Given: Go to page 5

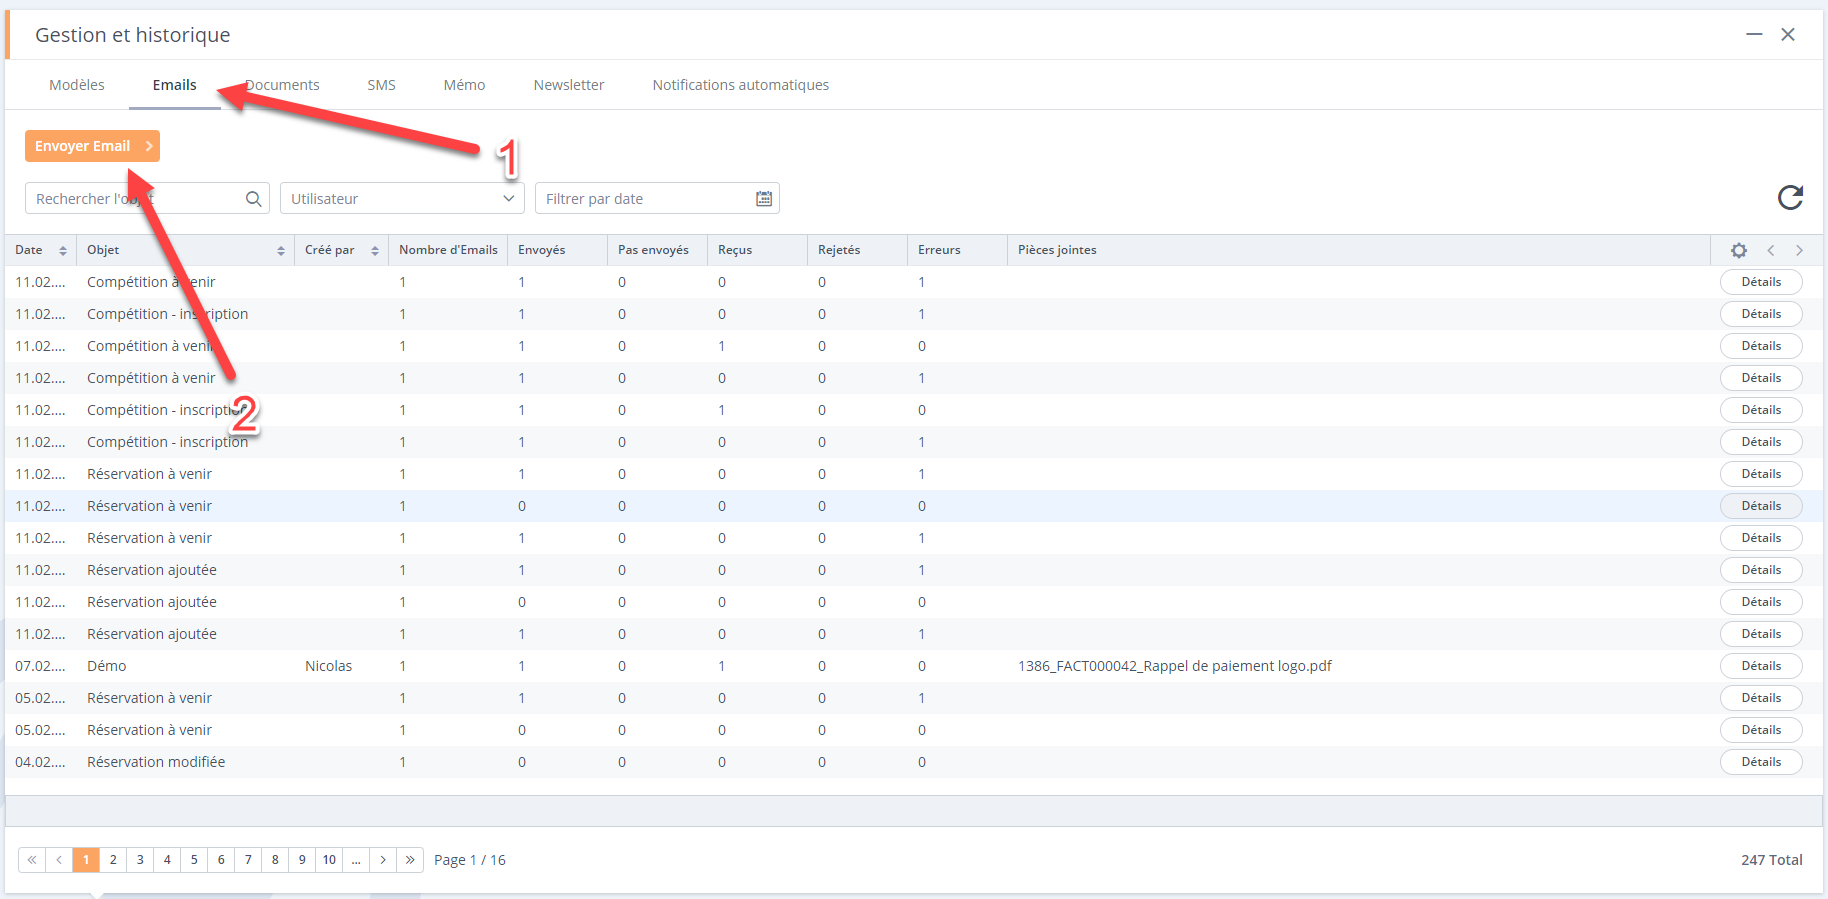Looking at the screenshot, I should pos(194,860).
